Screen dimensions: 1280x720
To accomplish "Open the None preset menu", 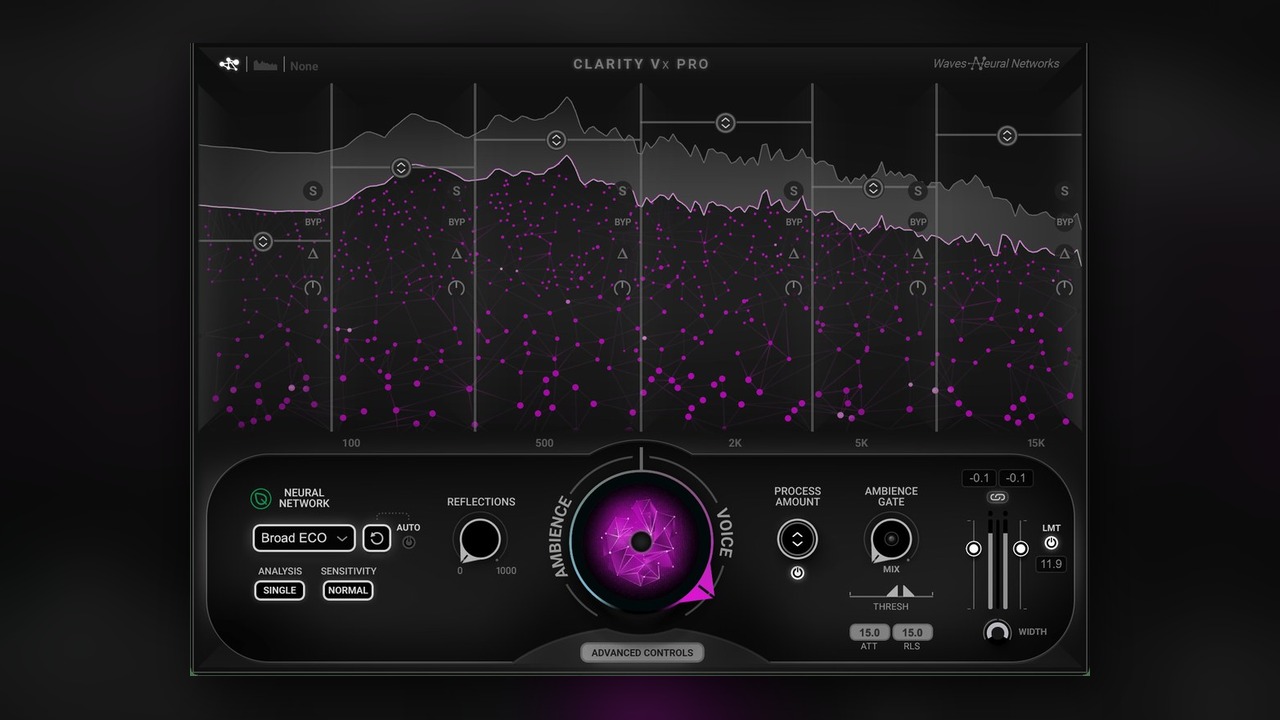I will (x=304, y=66).
